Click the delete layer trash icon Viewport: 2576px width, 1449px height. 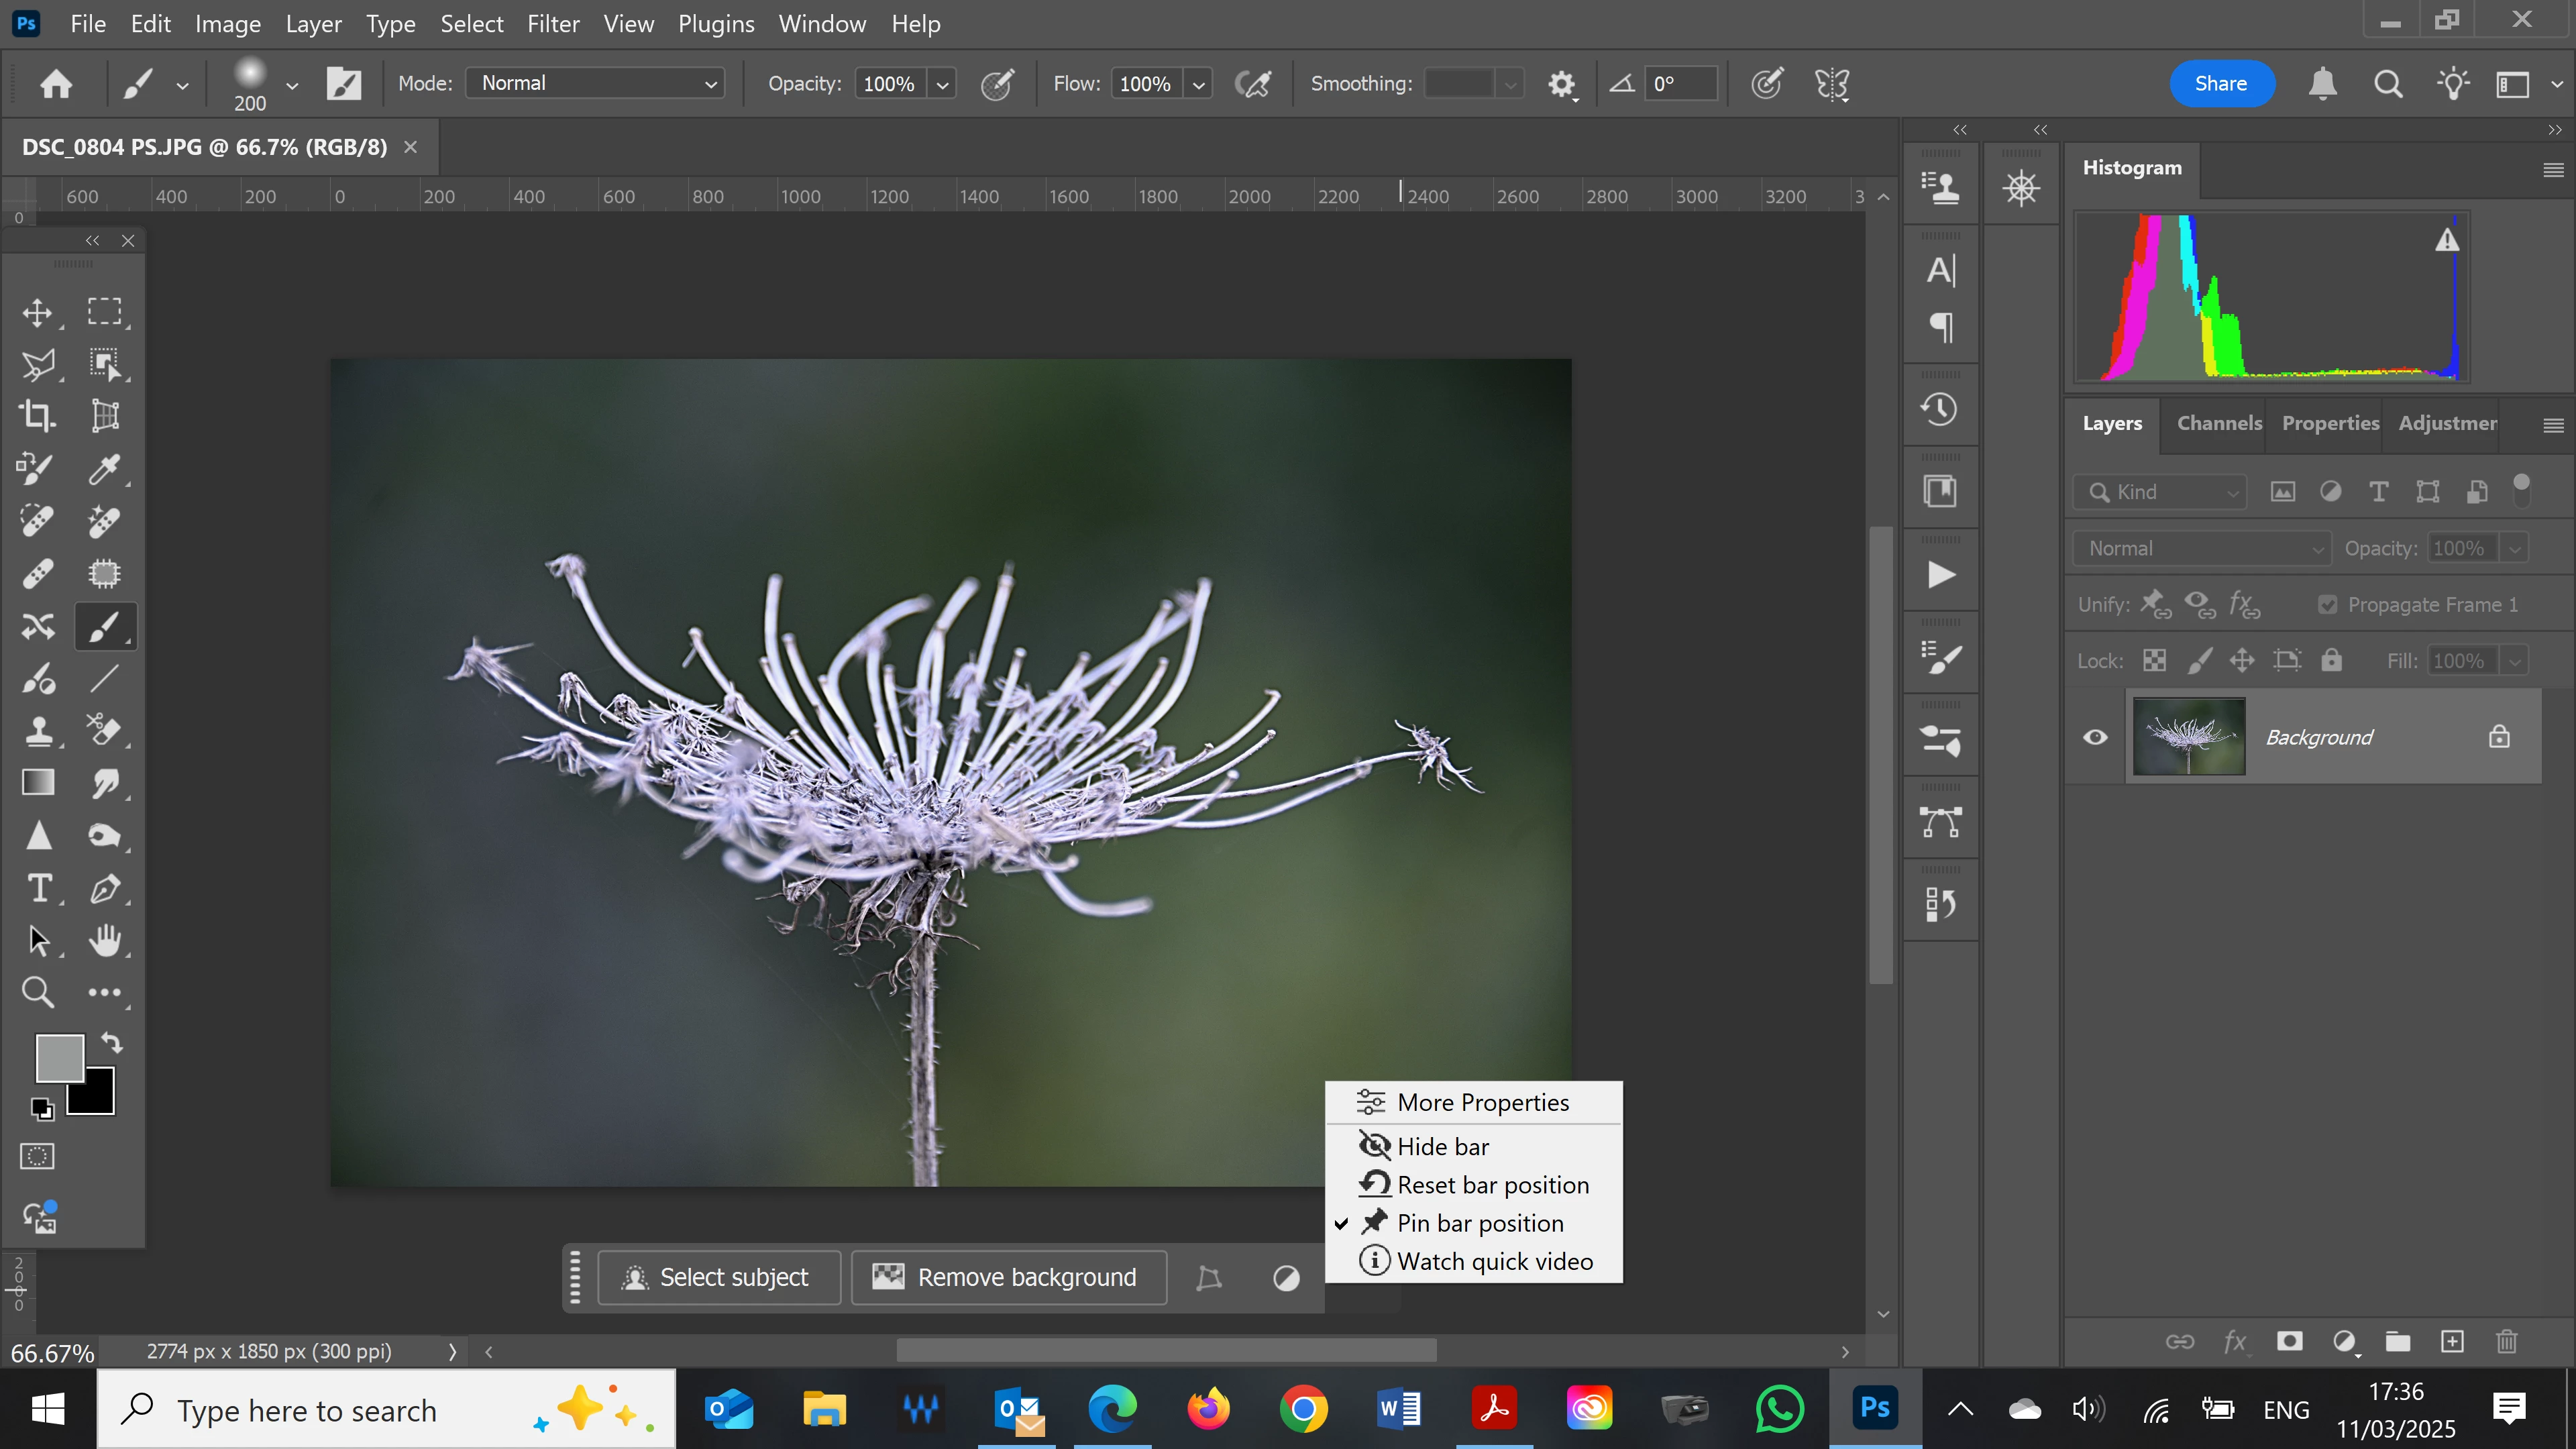[x=2506, y=1341]
